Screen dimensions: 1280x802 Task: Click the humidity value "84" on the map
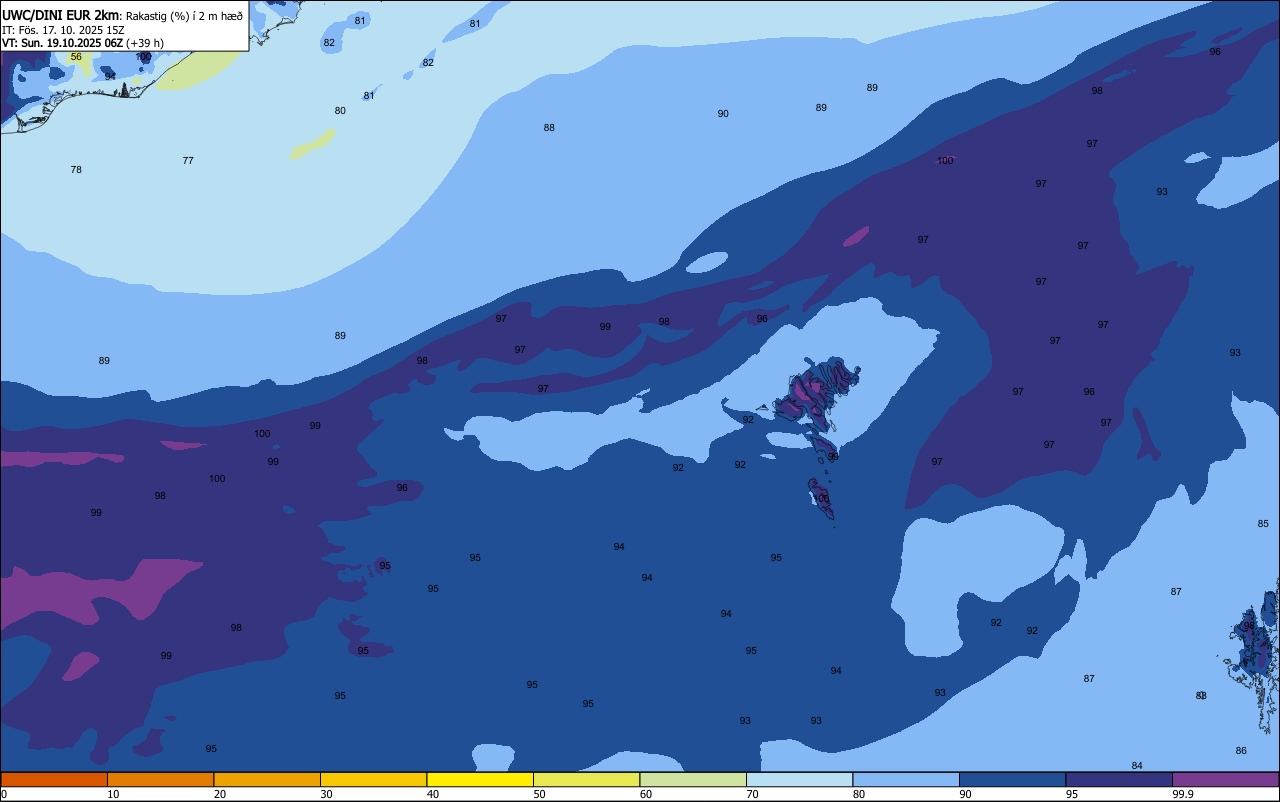pyautogui.click(x=1137, y=766)
